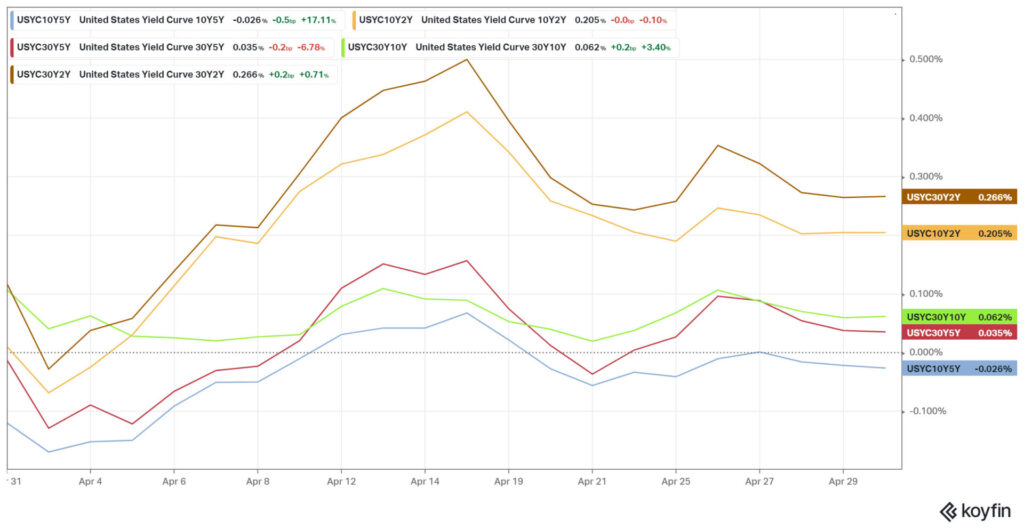Image resolution: width=1024 pixels, height=529 pixels.
Task: Click the 0.500% y-axis label
Action: point(923,59)
